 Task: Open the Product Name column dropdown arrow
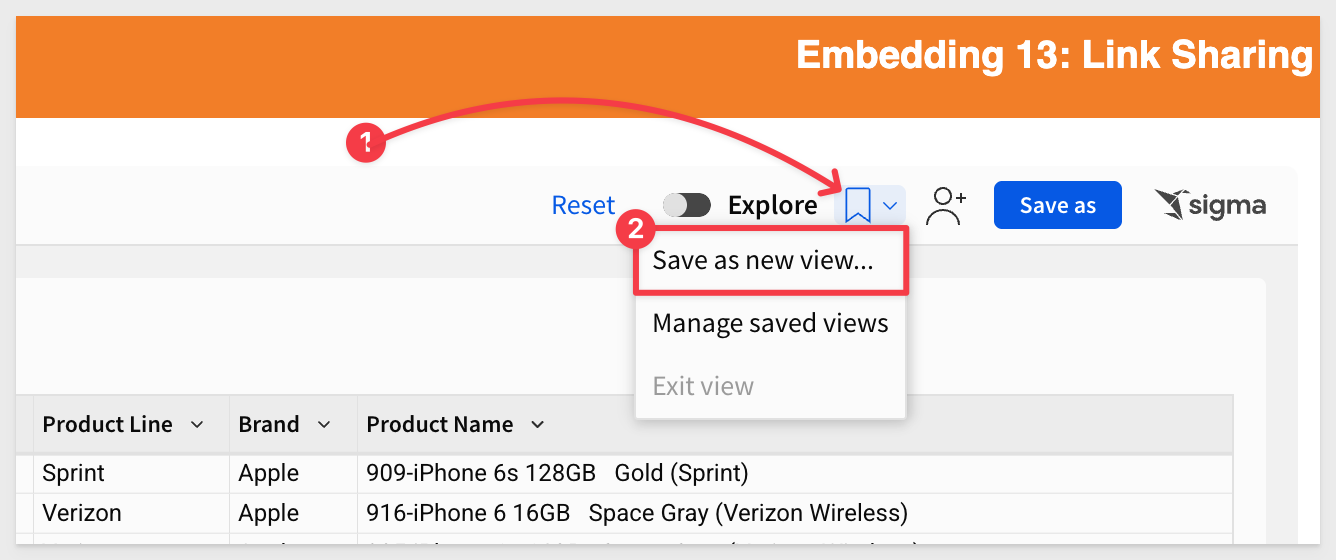[x=538, y=424]
